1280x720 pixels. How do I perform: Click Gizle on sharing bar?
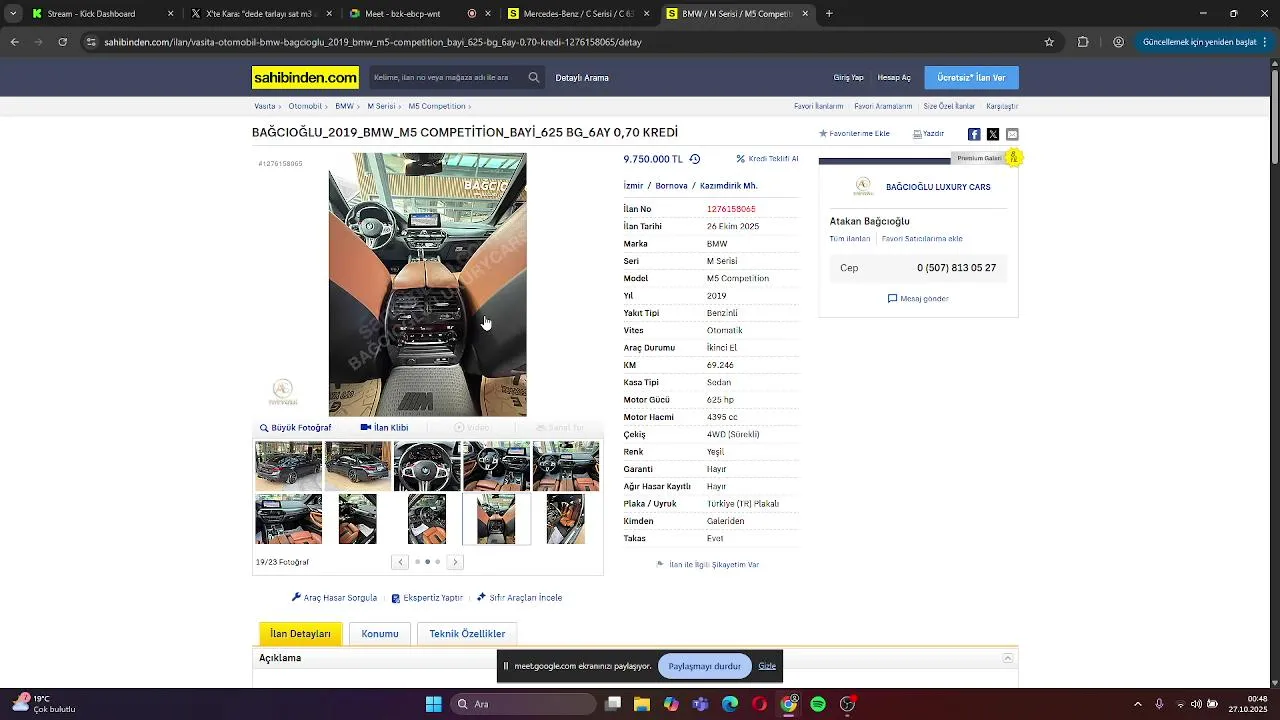coord(767,666)
